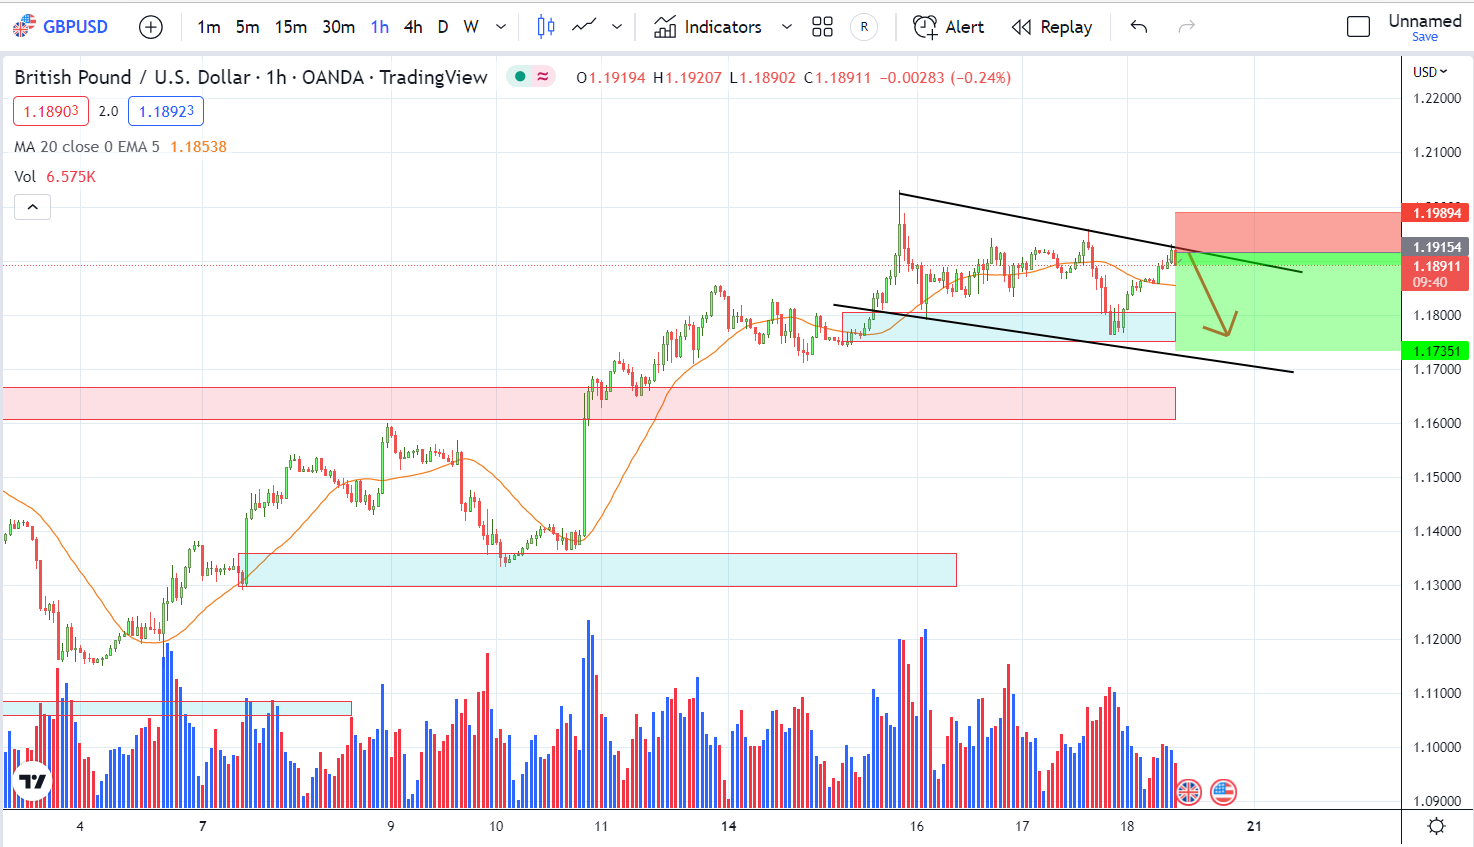Select the 1m timeframe
Image resolution: width=1474 pixels, height=847 pixels.
[209, 27]
